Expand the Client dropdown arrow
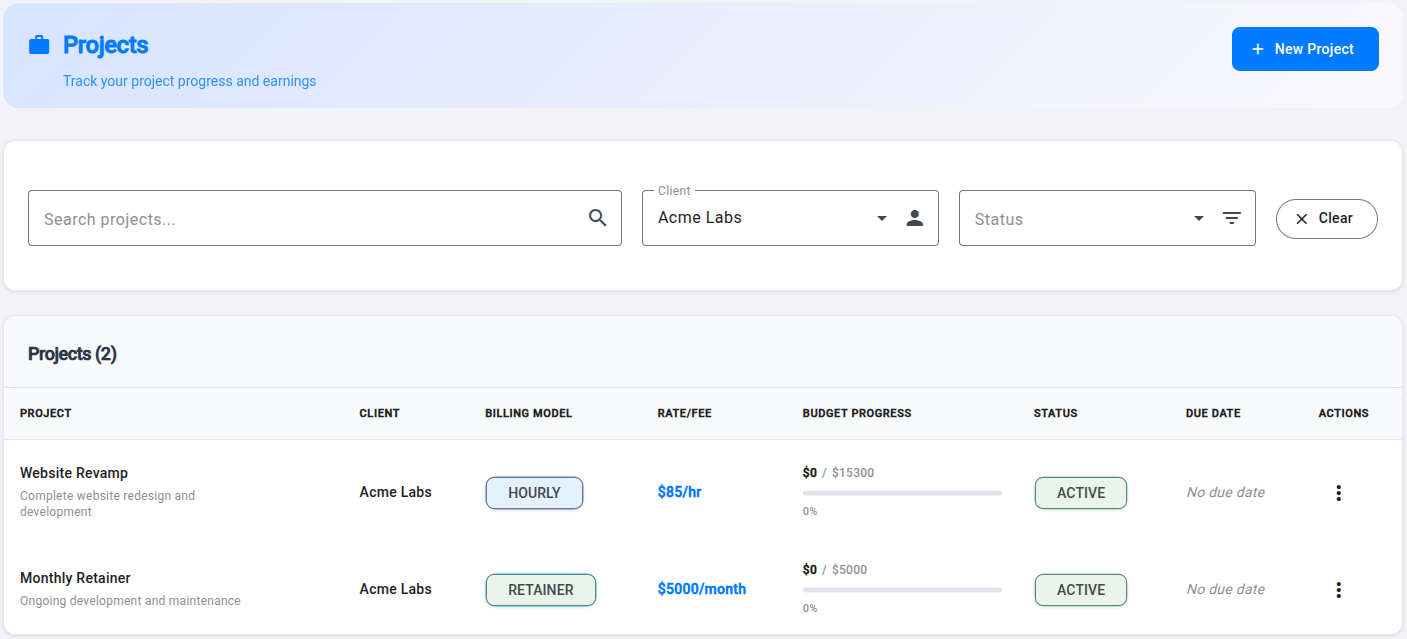The image size is (1407, 639). pos(881,218)
